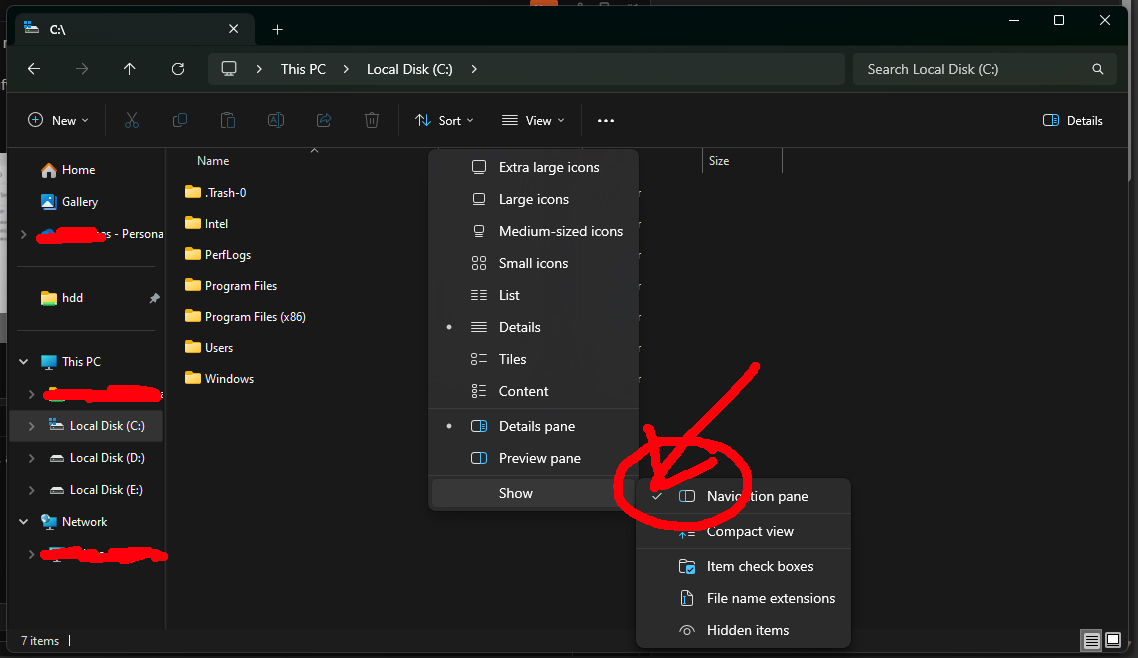Open the New dropdown menu

pyautogui.click(x=58, y=120)
